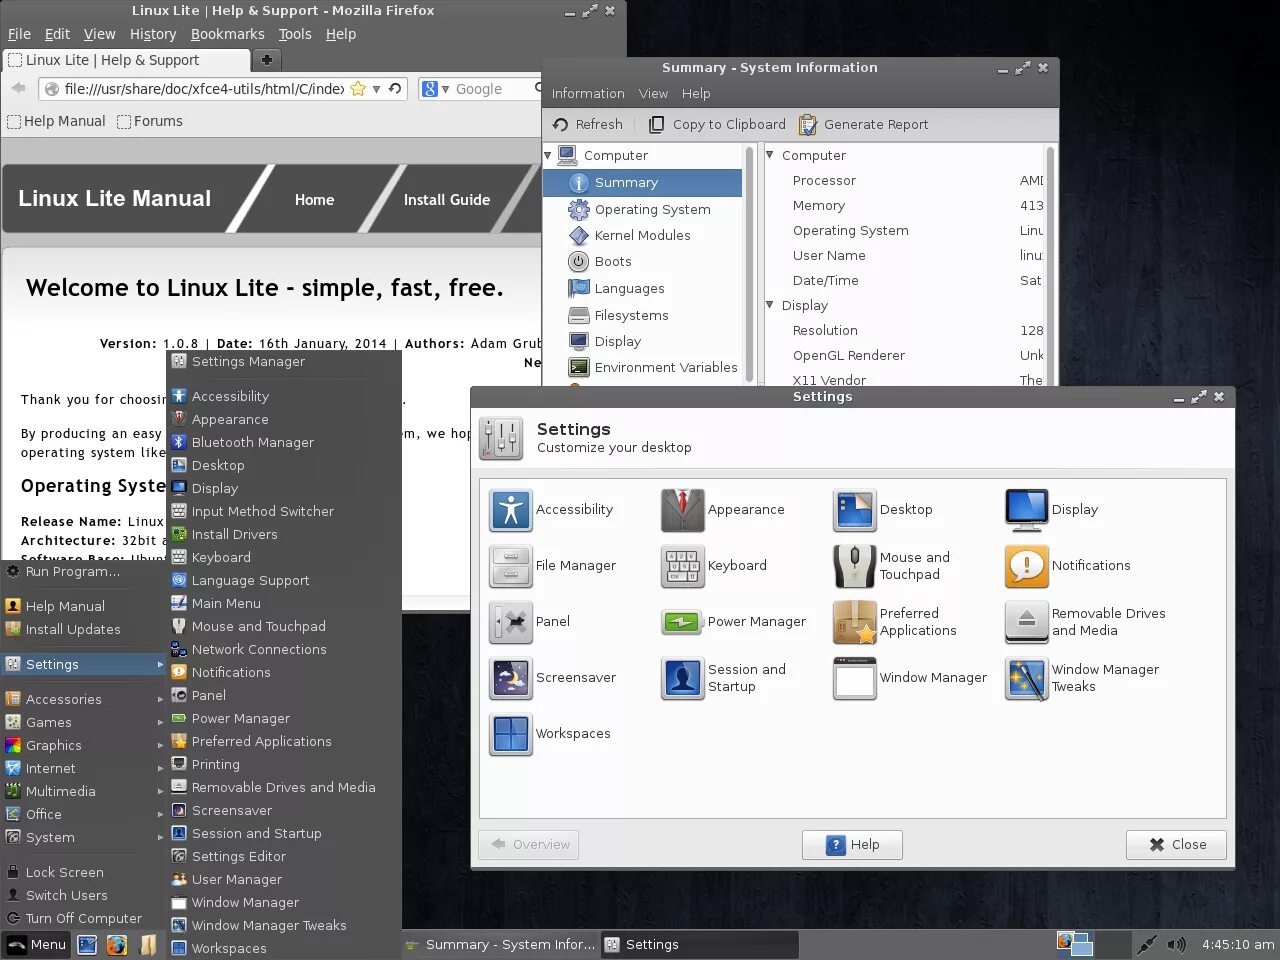
Task: Open Window Manager icon in Settings window
Action: pos(855,678)
